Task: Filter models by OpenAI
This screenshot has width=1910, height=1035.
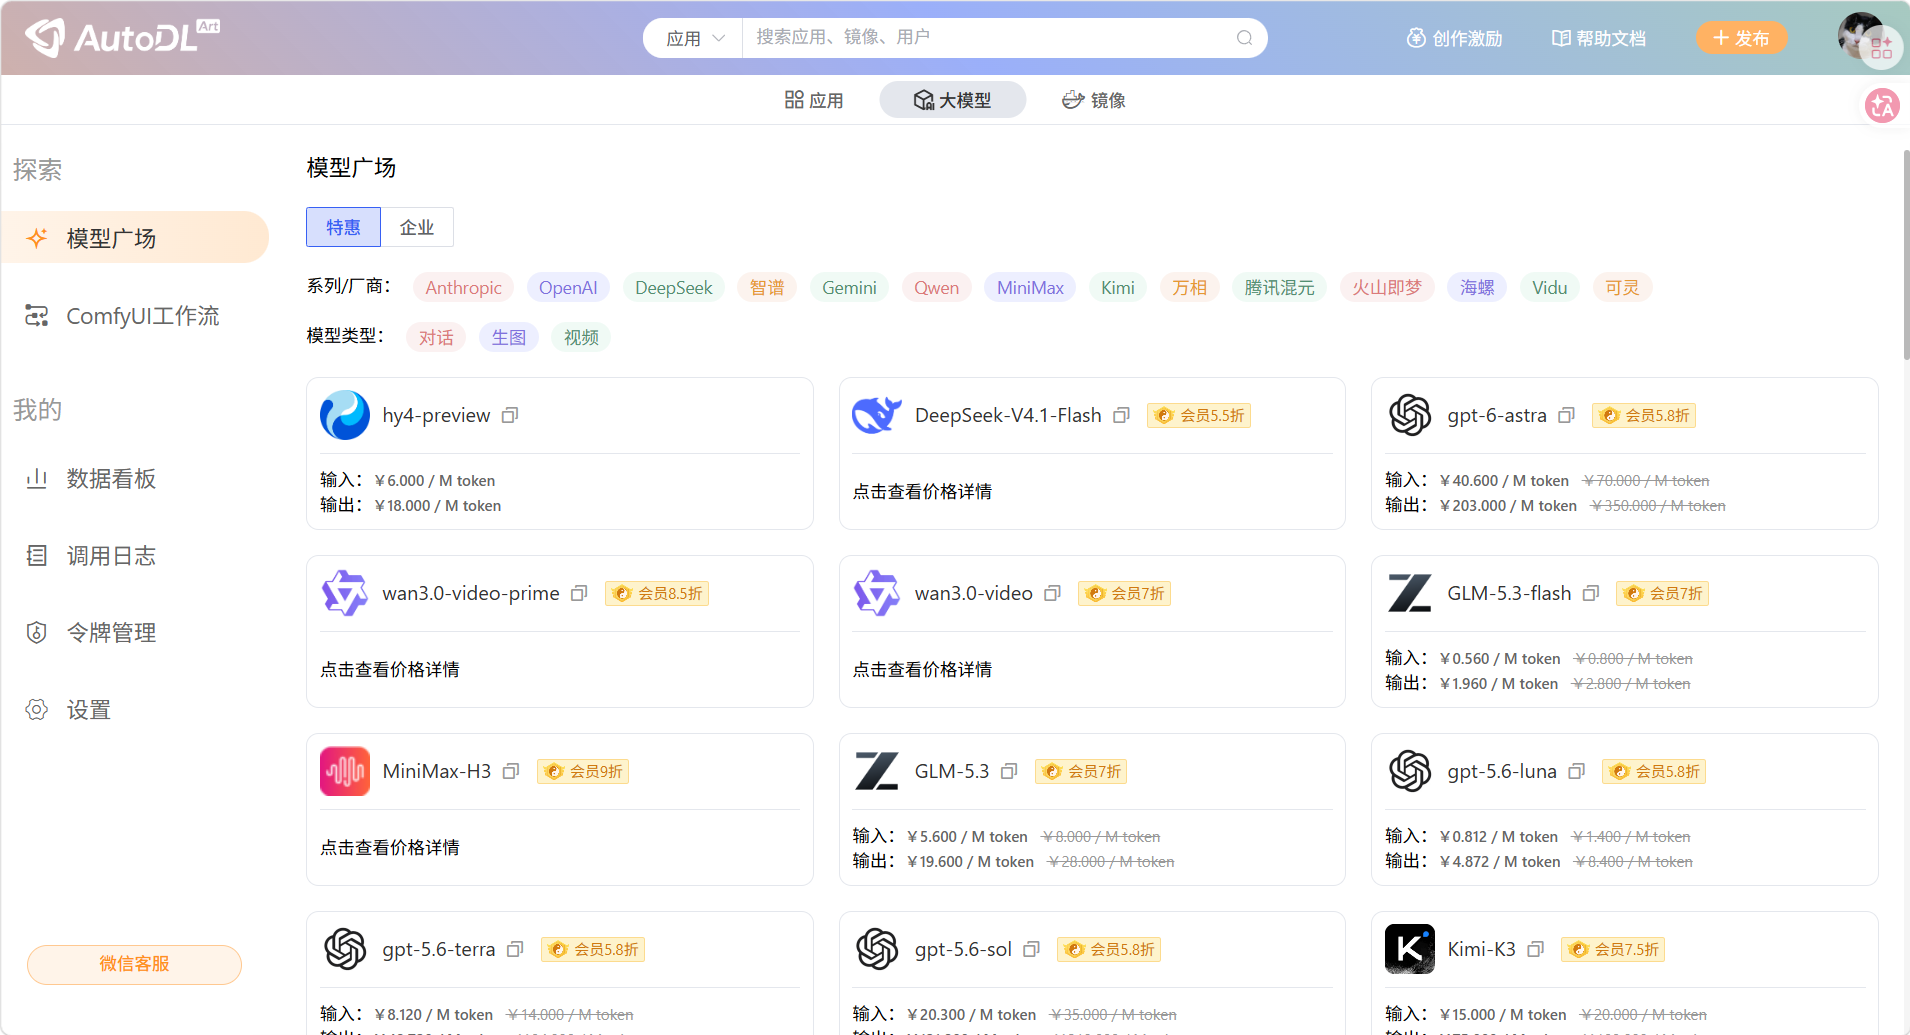Action: click(x=568, y=288)
